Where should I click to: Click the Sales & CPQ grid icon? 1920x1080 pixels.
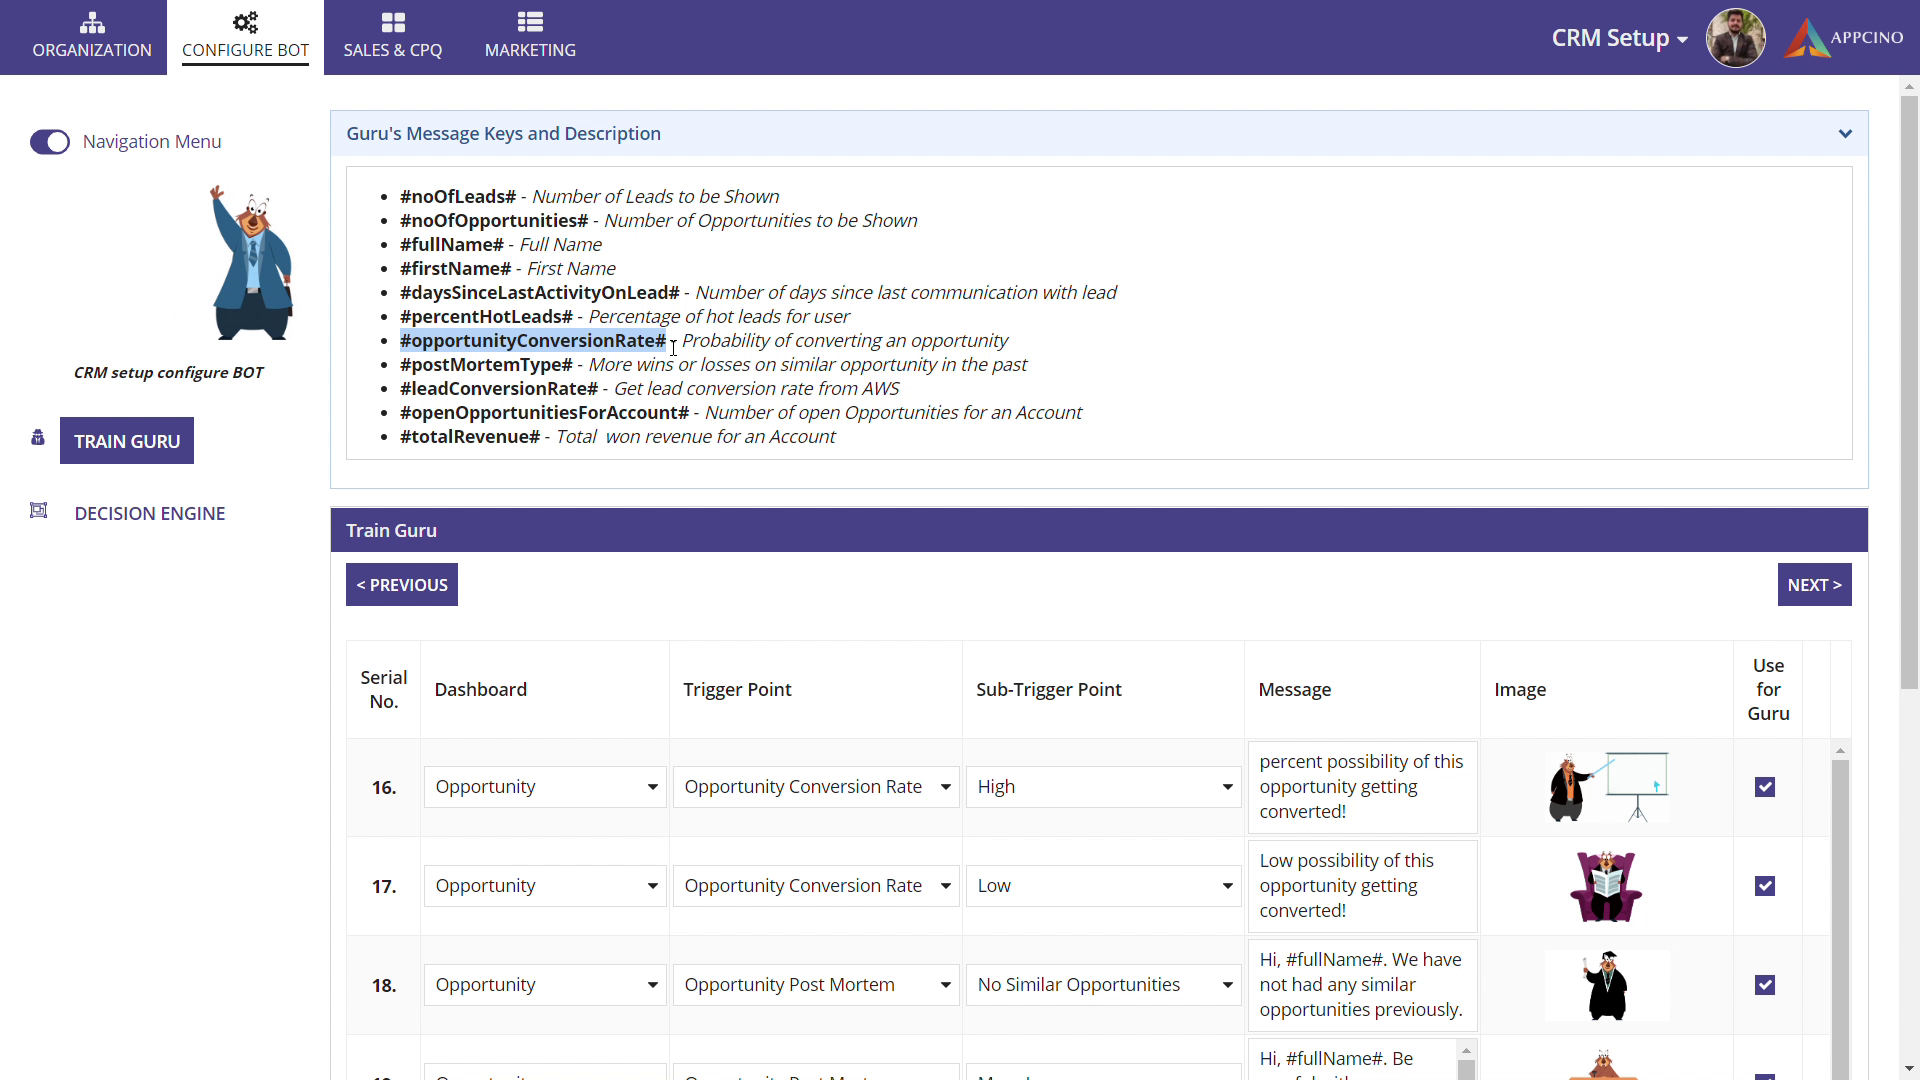pos(393,22)
